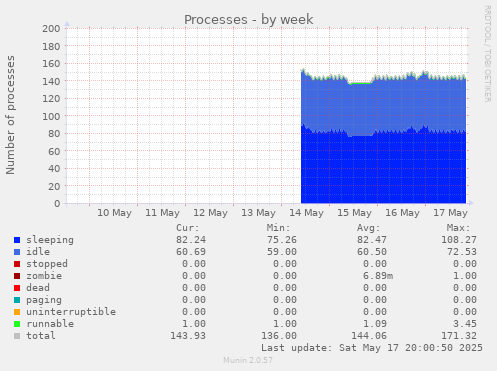
Task: Click idle average value 60.50
Action: coord(372,252)
